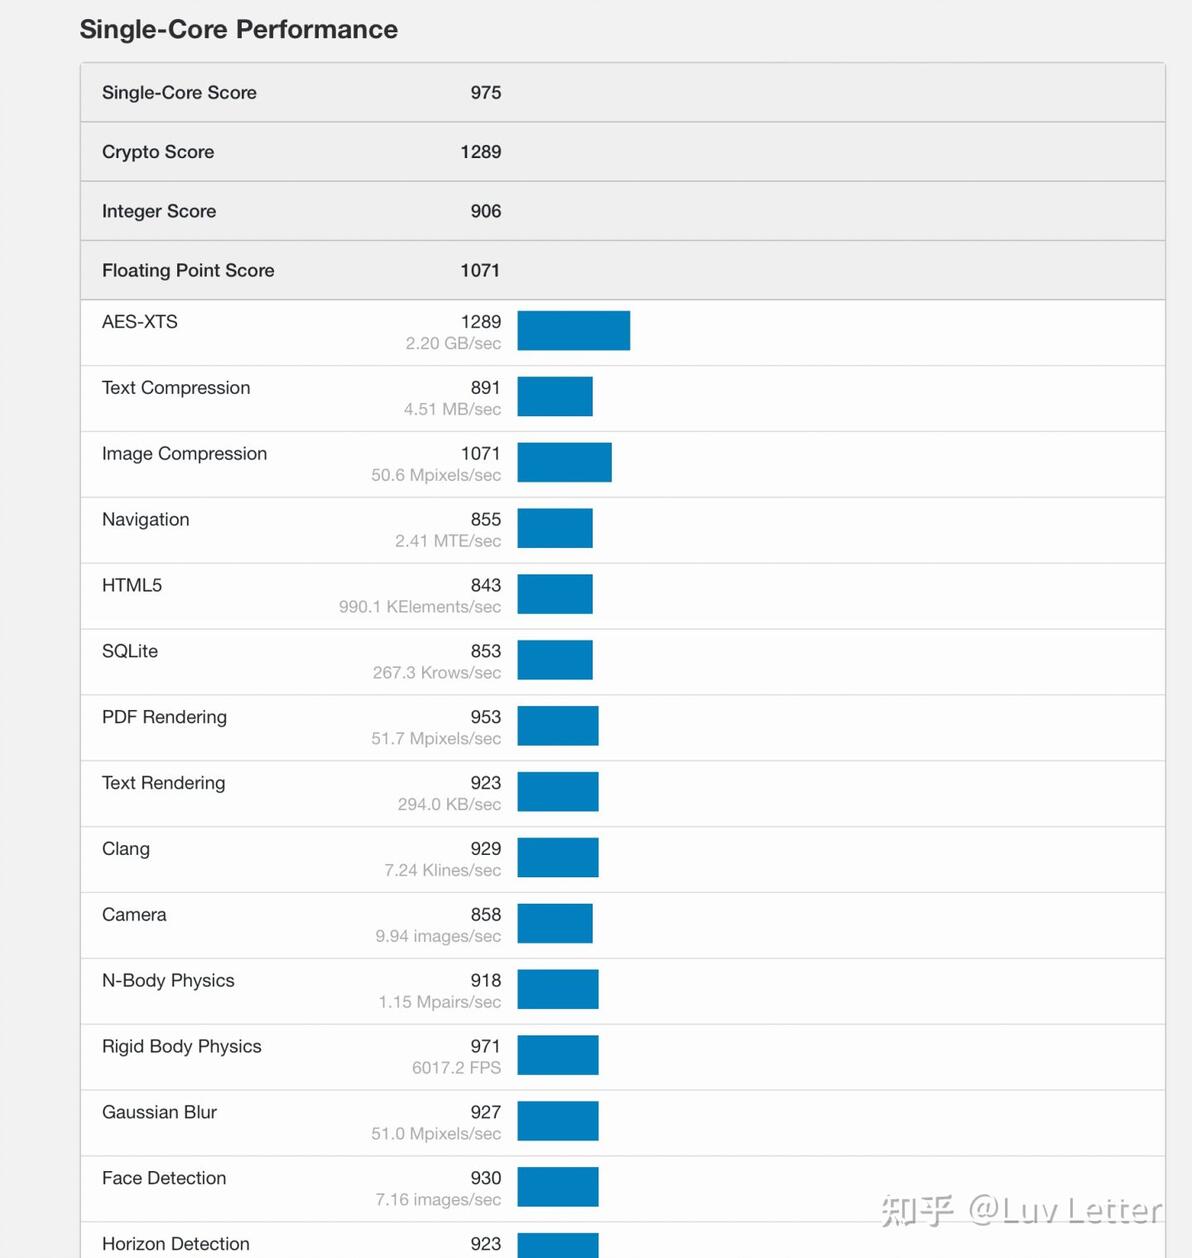Click the SQLite score 853

click(x=486, y=651)
